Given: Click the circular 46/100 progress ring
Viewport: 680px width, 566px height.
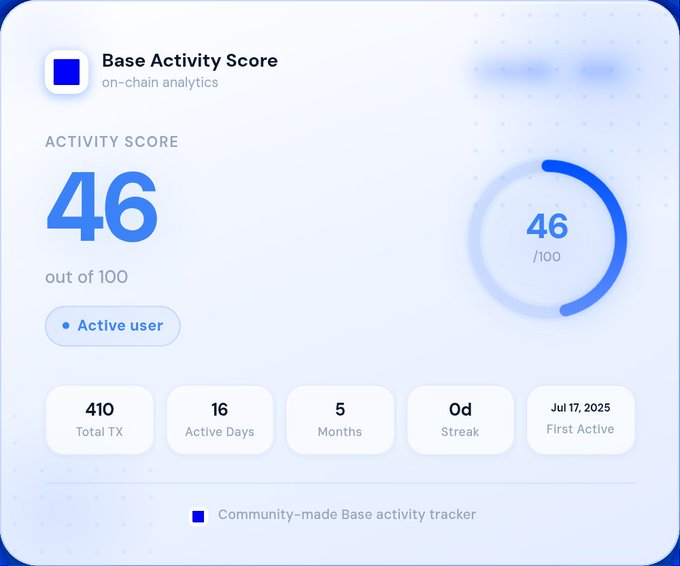Looking at the screenshot, I should 547,238.
